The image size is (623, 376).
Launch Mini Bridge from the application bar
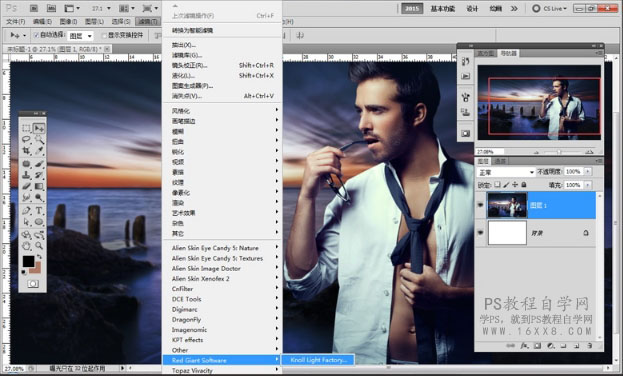[51, 8]
